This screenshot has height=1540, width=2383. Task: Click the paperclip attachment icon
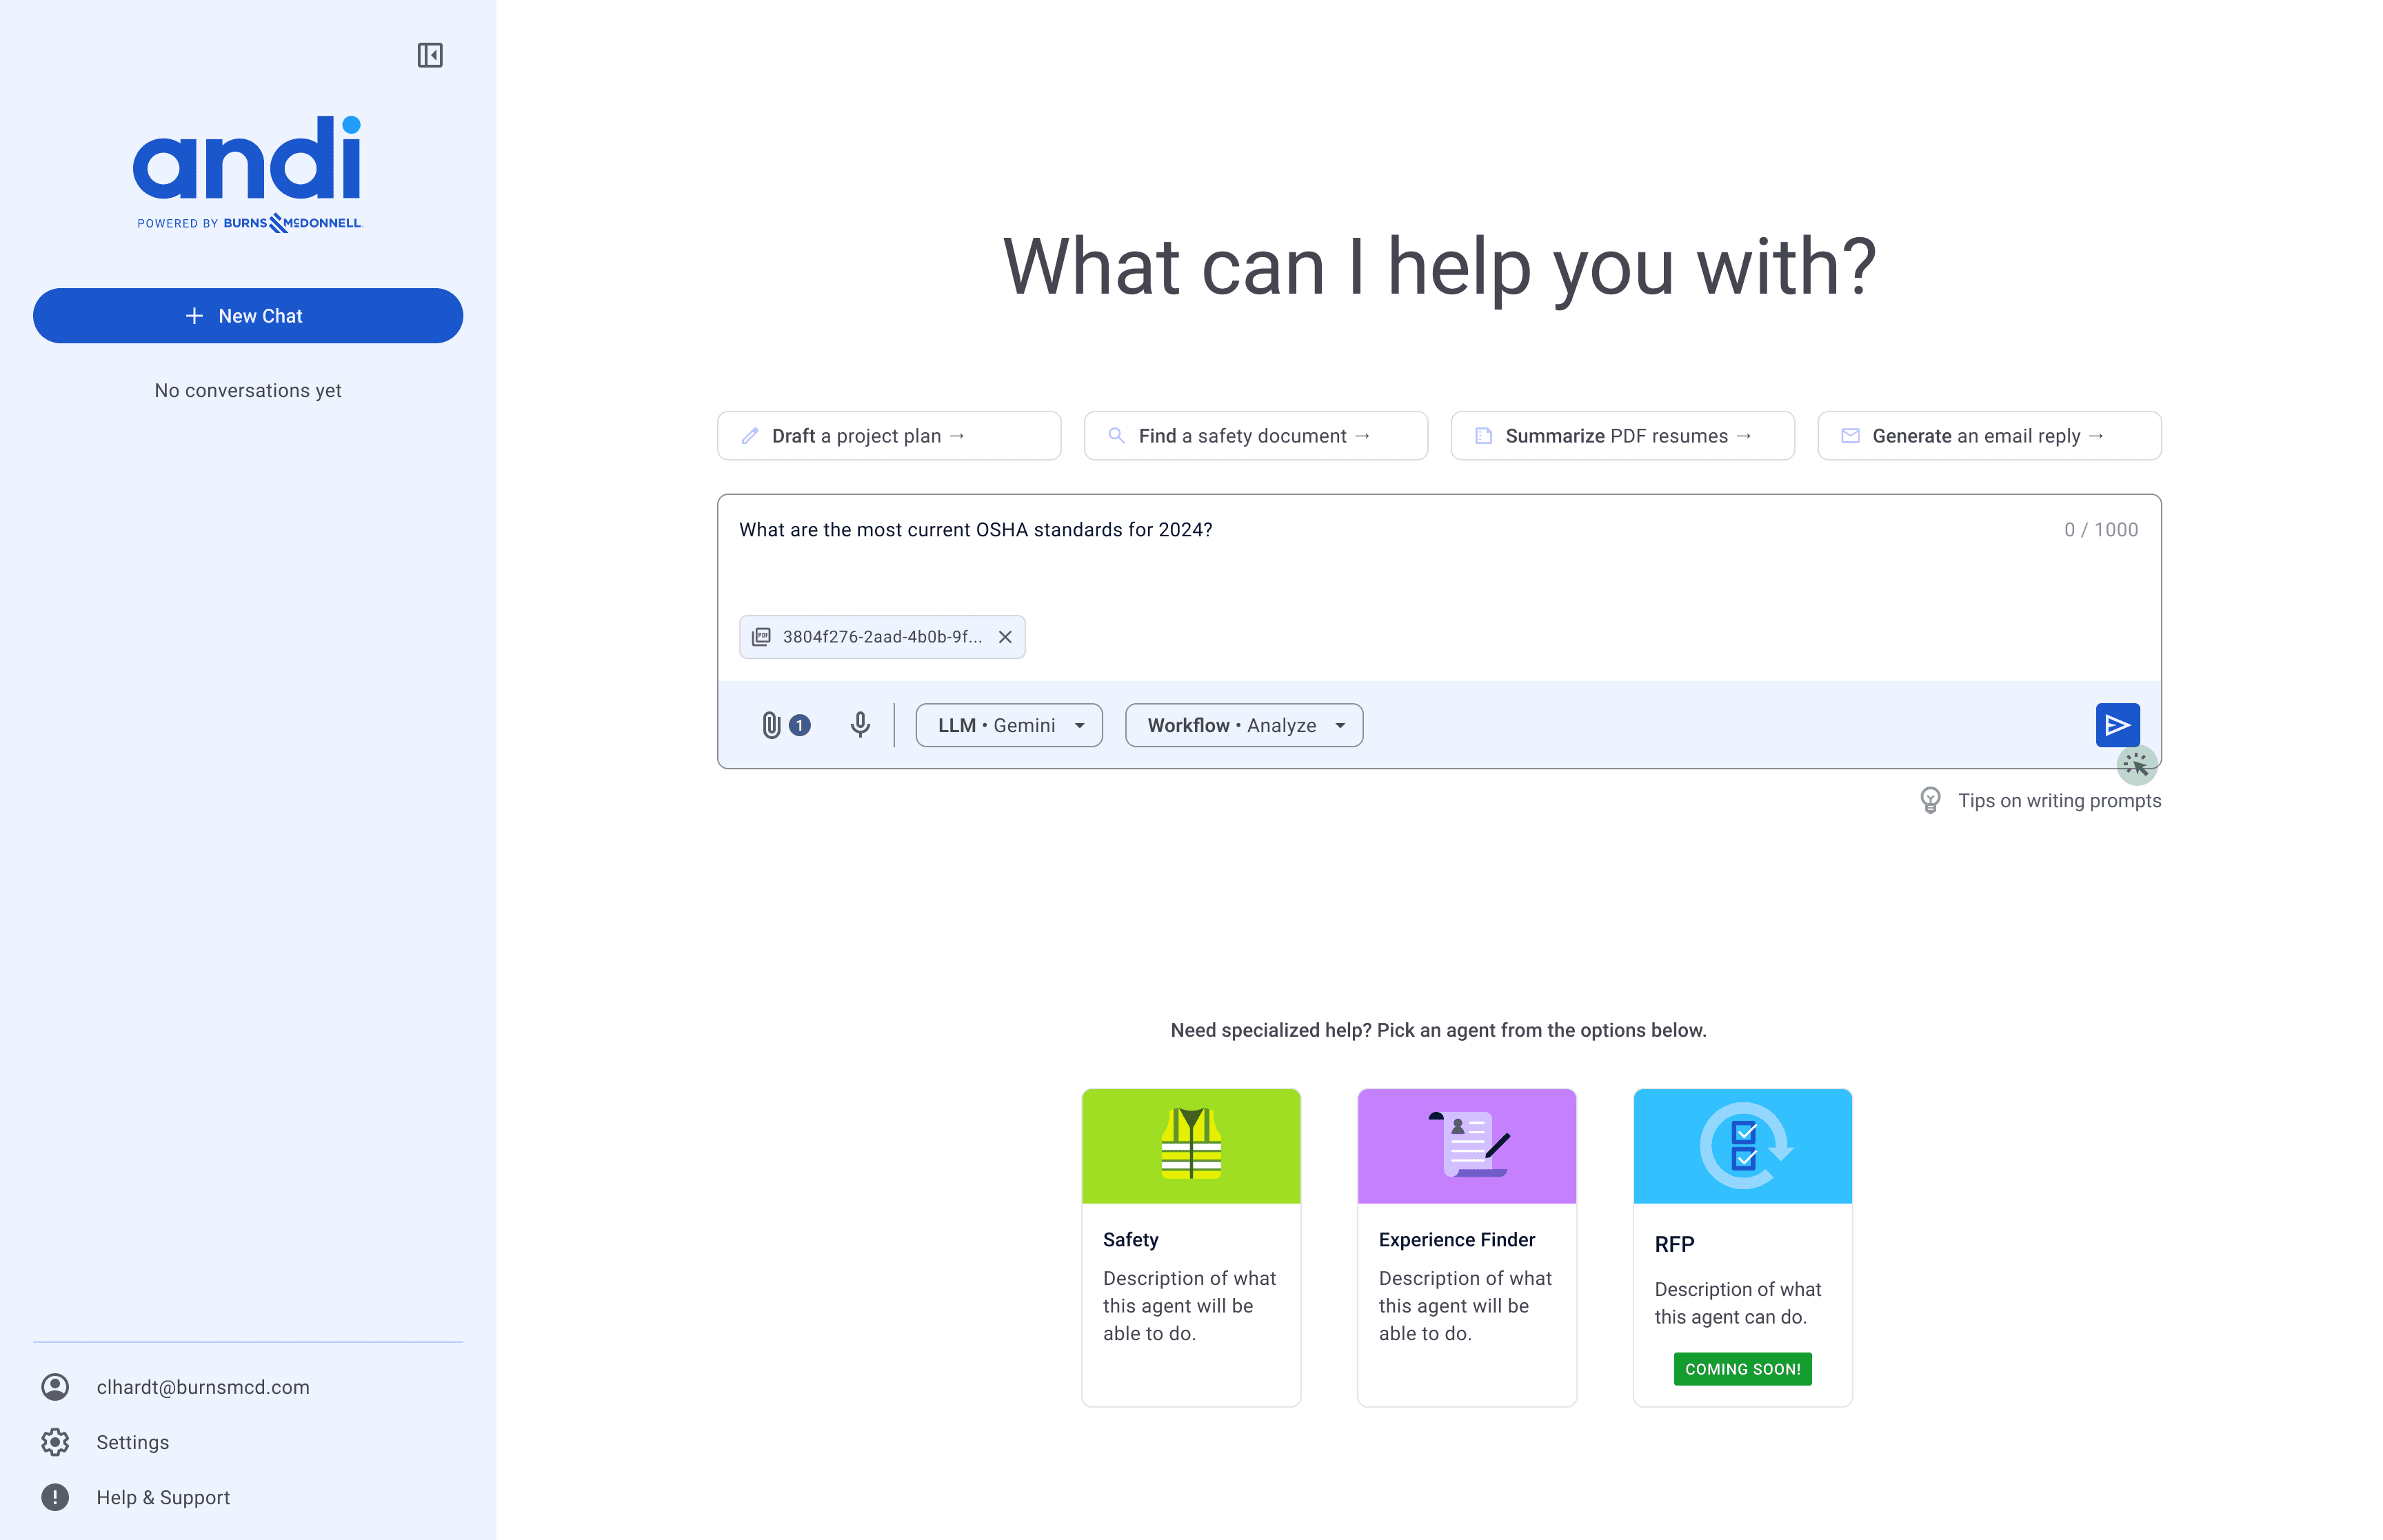771,725
